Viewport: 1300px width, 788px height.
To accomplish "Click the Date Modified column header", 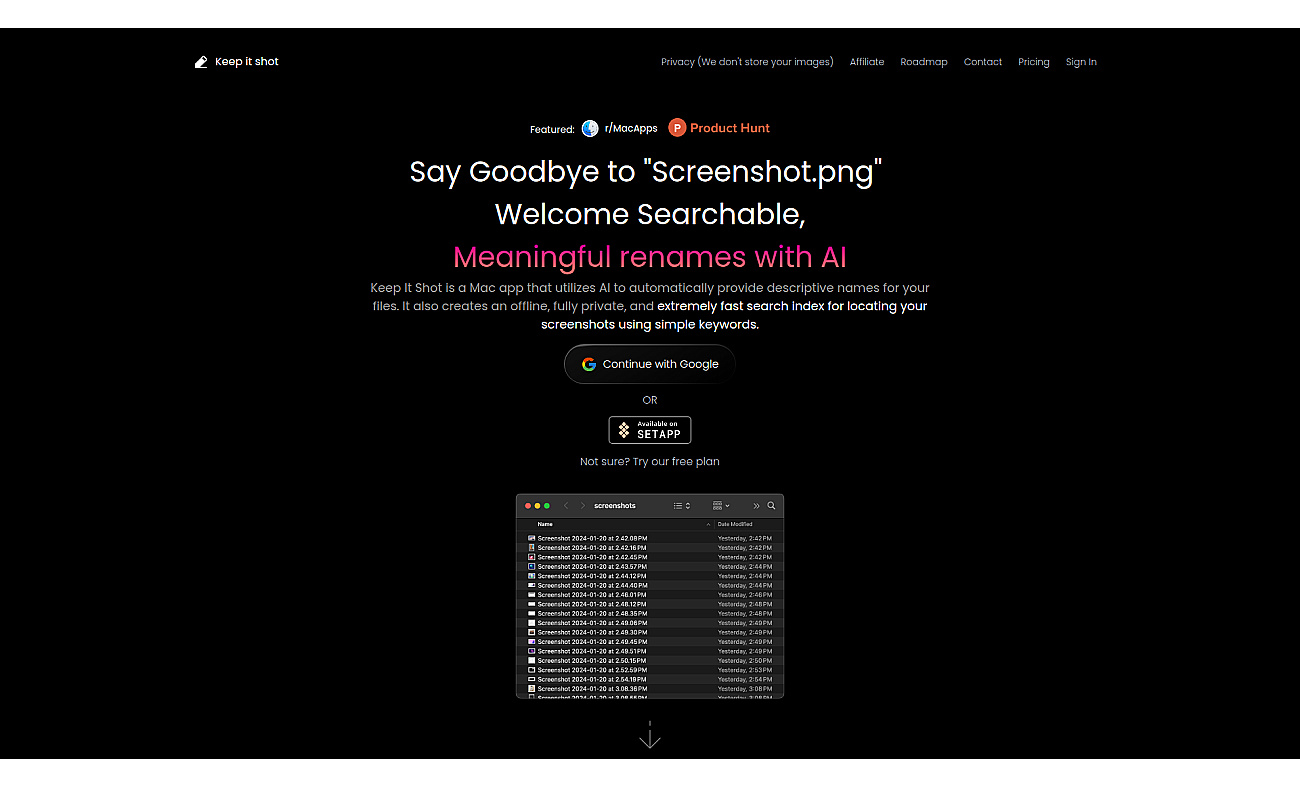I will [x=735, y=524].
